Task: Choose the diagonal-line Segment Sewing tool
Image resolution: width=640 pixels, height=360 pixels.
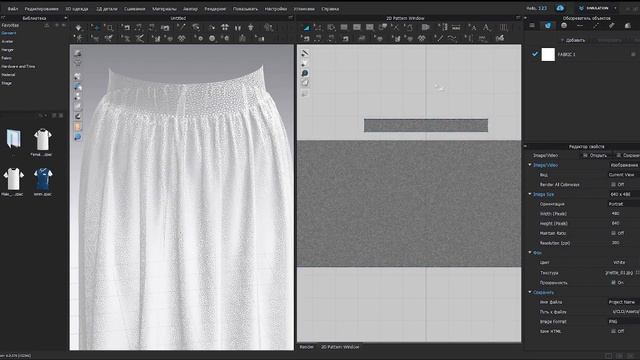Action: 439,38
